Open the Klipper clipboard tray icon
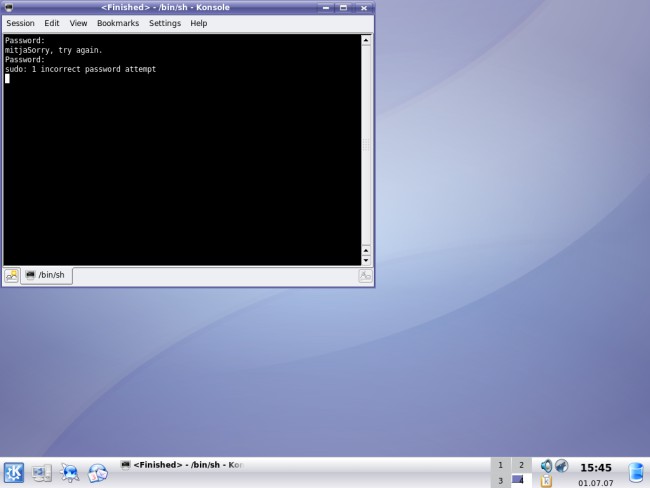Image resolution: width=650 pixels, height=488 pixels. click(x=546, y=481)
